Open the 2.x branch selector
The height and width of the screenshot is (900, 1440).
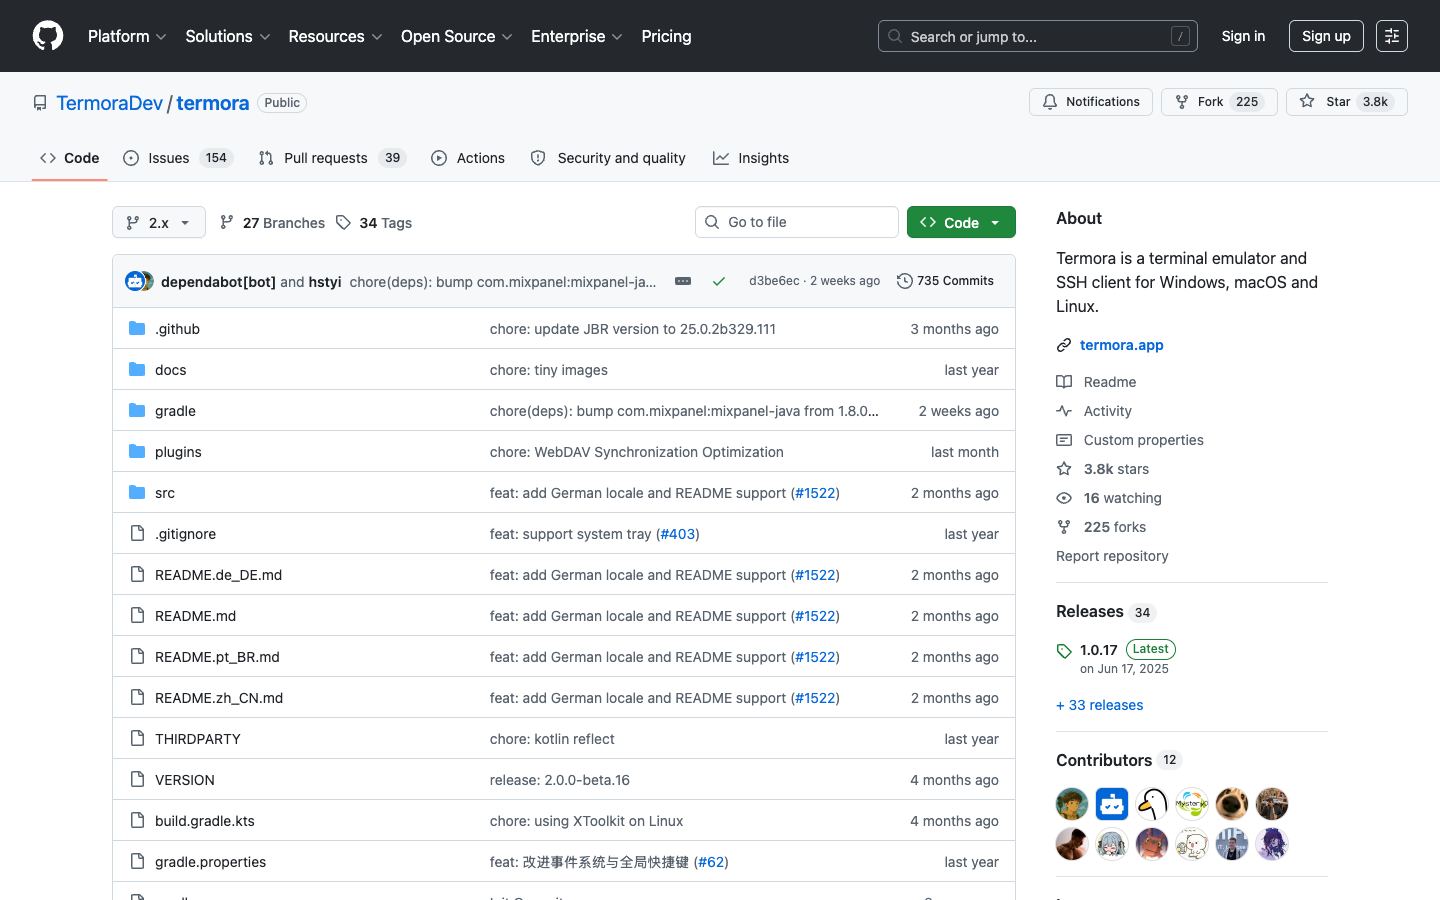[x=159, y=222]
